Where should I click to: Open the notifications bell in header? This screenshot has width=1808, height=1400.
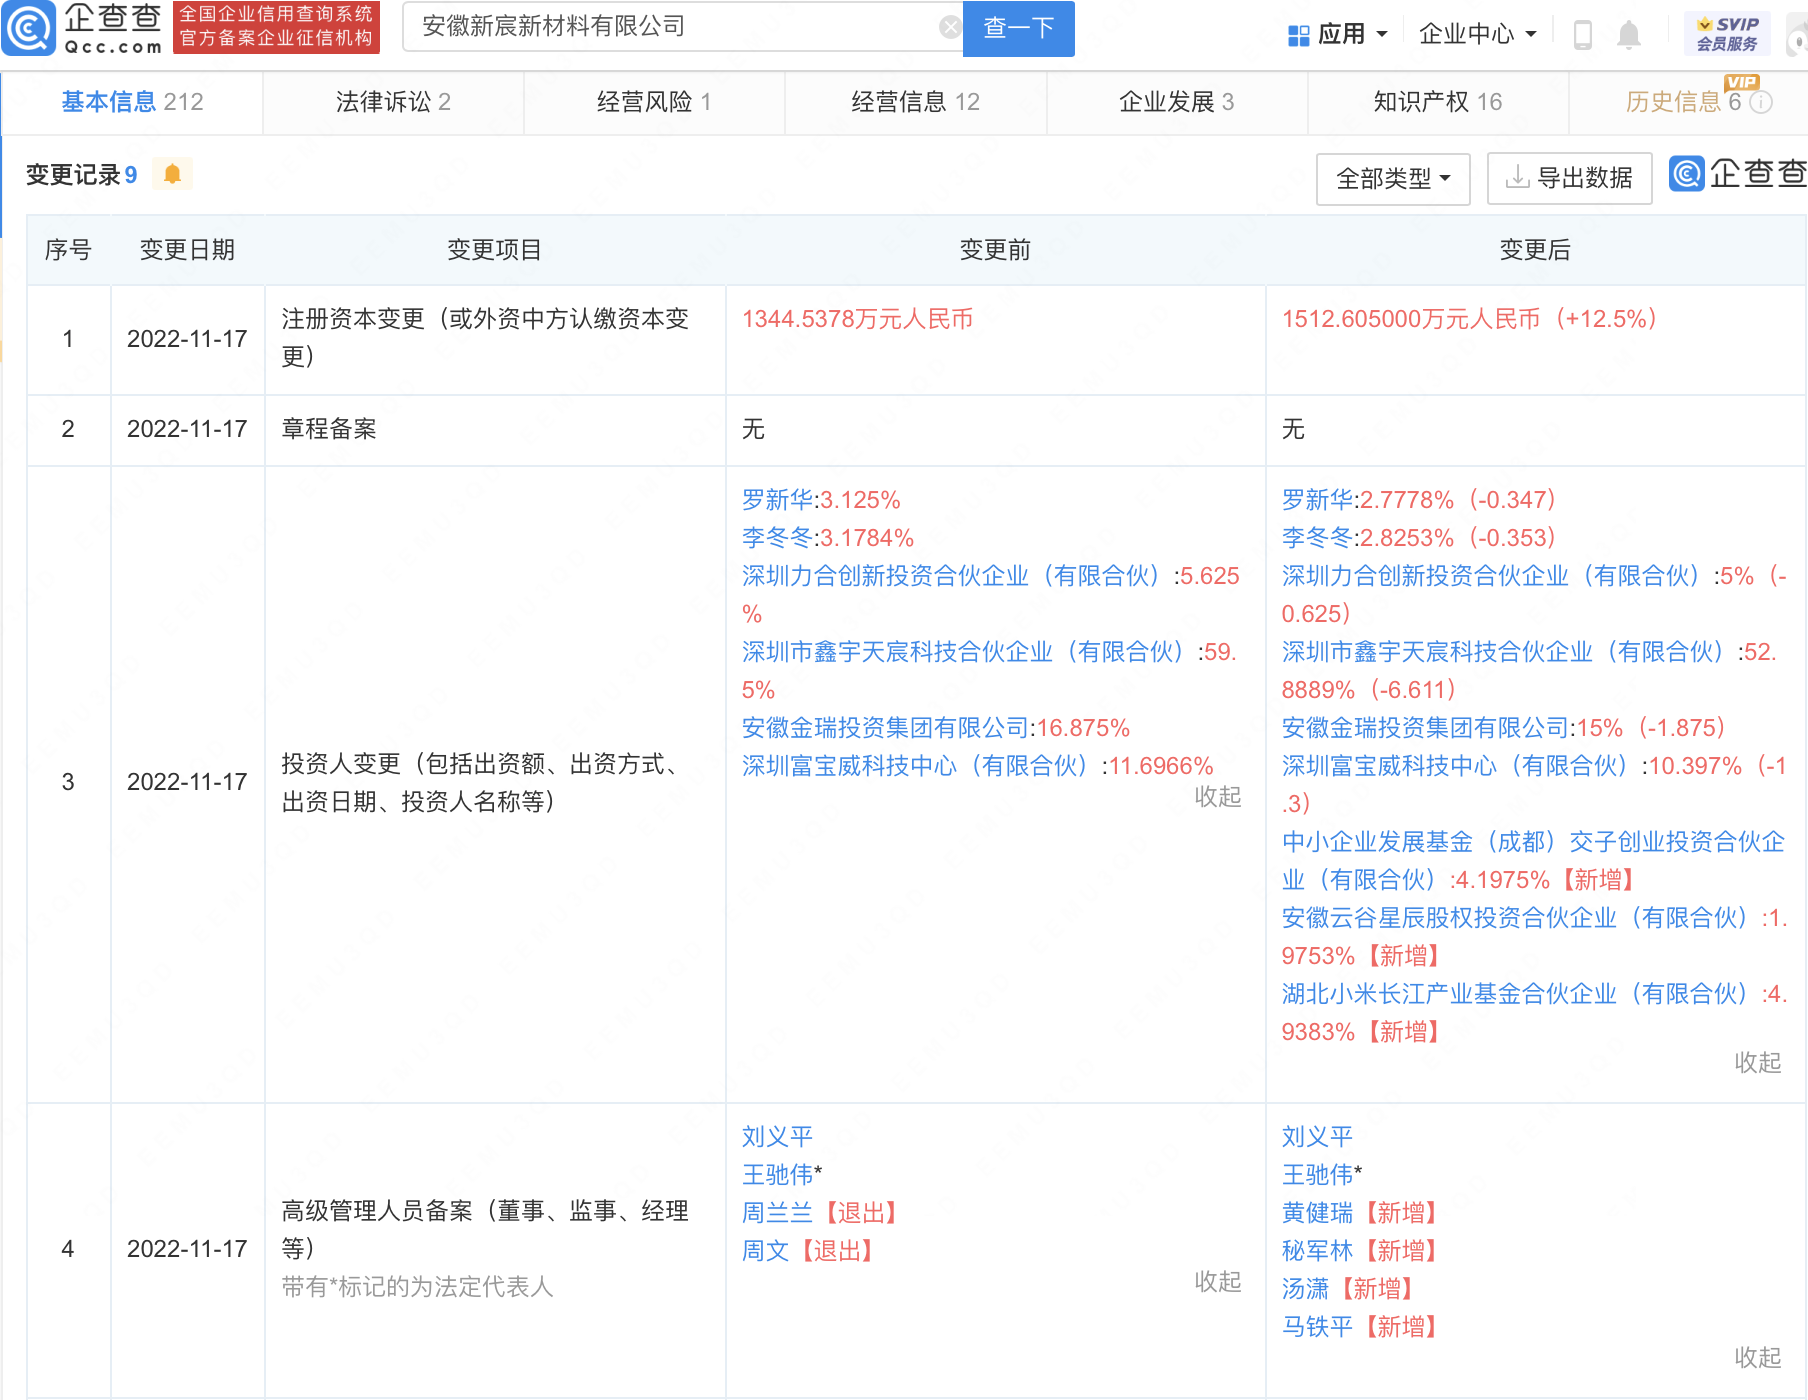tap(1628, 35)
